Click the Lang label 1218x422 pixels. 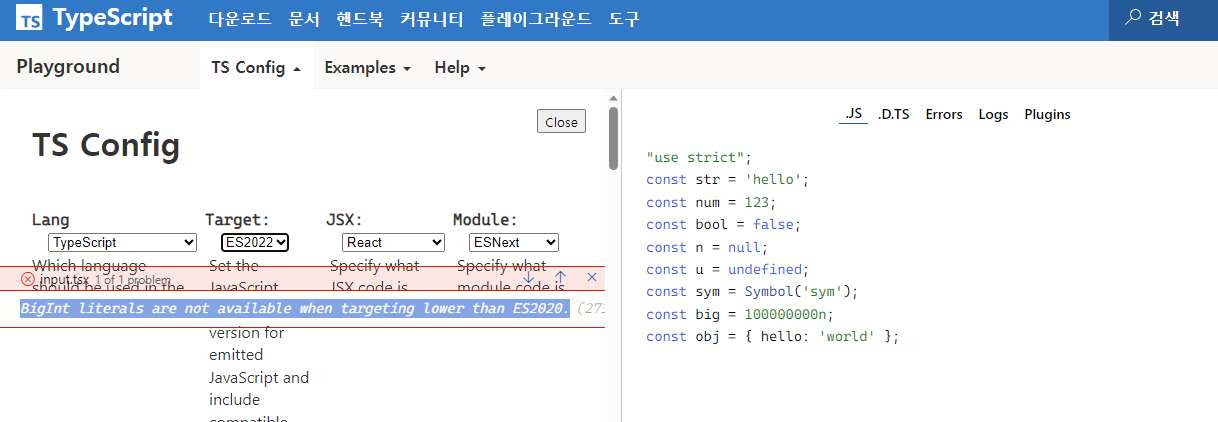pyautogui.click(x=51, y=219)
